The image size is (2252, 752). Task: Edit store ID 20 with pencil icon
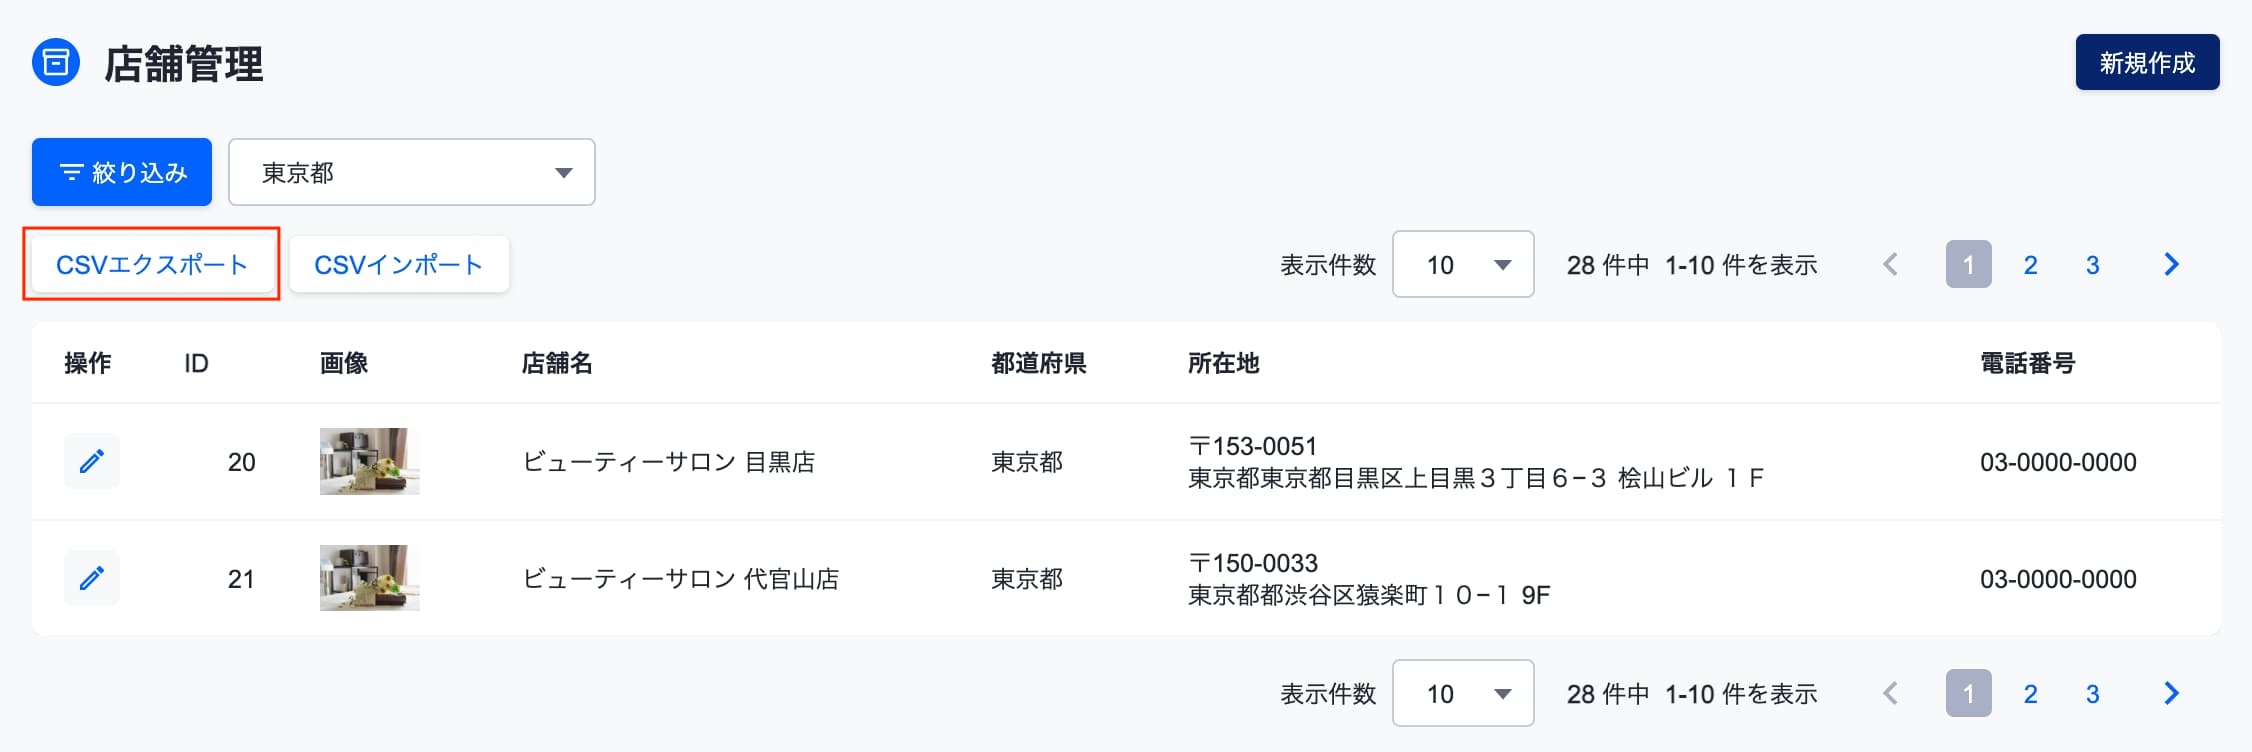(x=92, y=461)
